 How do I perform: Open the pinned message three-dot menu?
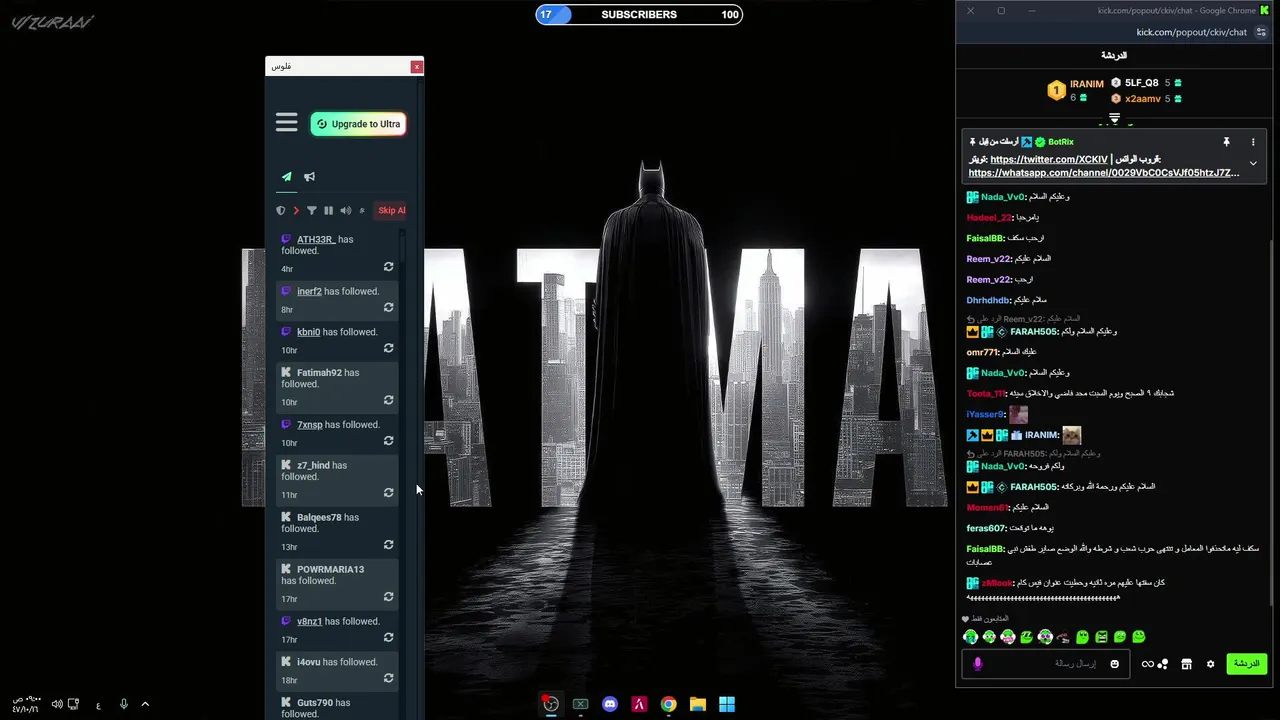(x=1253, y=142)
